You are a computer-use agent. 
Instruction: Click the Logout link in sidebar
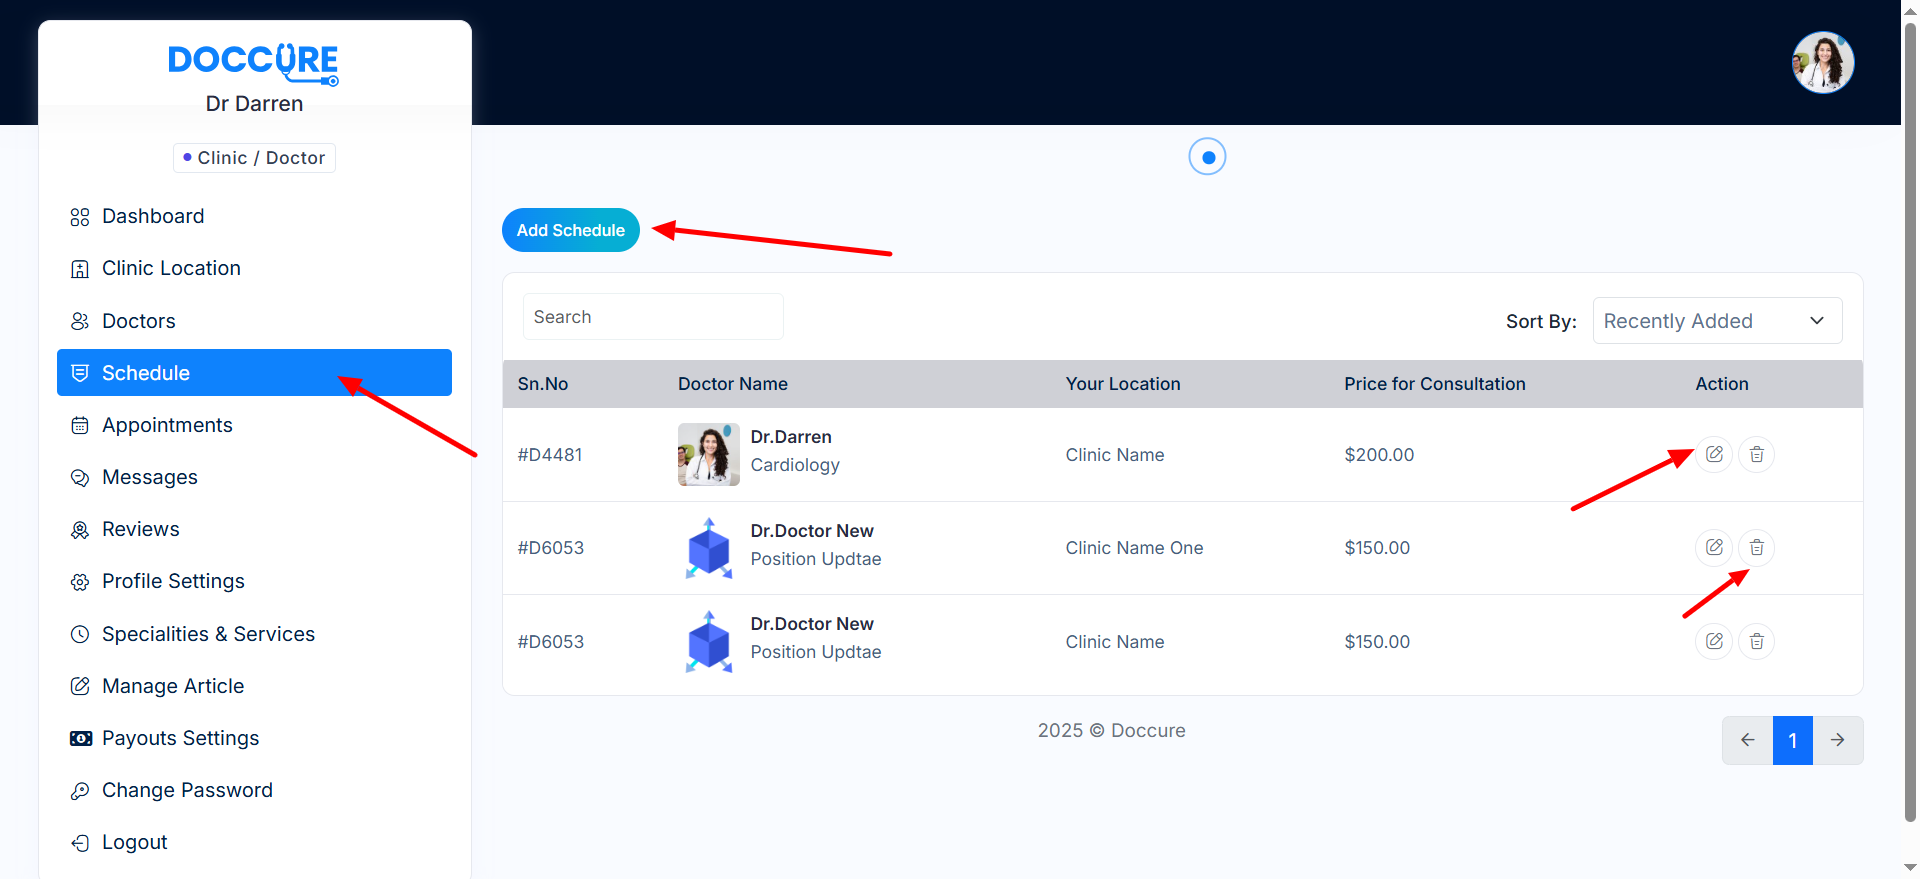pyautogui.click(x=134, y=842)
